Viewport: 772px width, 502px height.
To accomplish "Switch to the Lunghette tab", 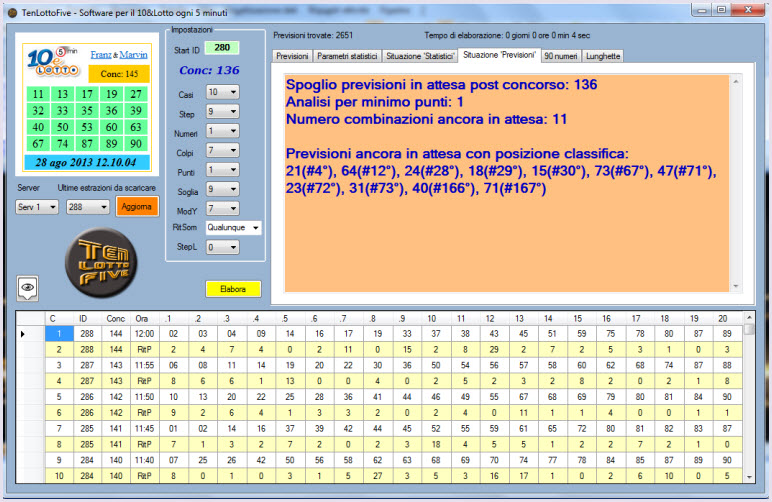I will coord(603,56).
